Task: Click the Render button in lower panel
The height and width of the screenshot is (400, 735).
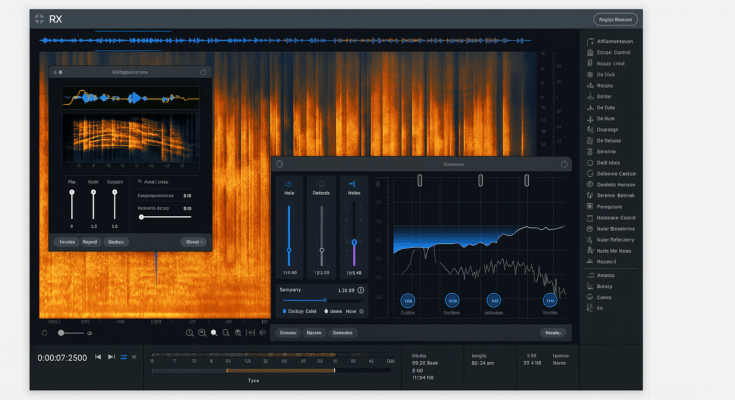Action: coord(553,333)
